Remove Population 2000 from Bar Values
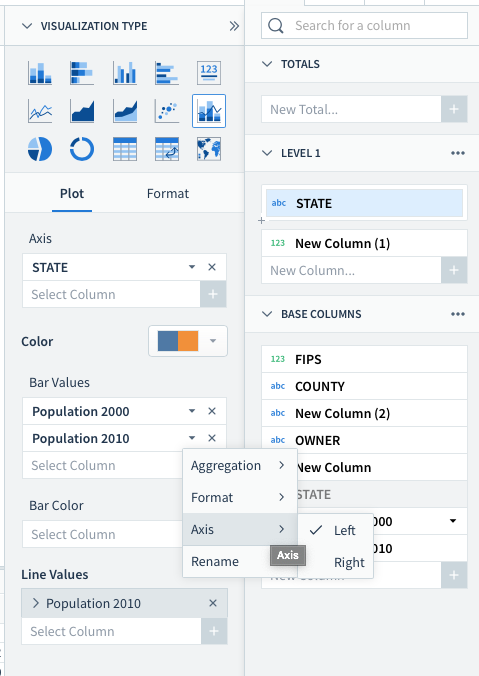479x676 pixels. [212, 411]
